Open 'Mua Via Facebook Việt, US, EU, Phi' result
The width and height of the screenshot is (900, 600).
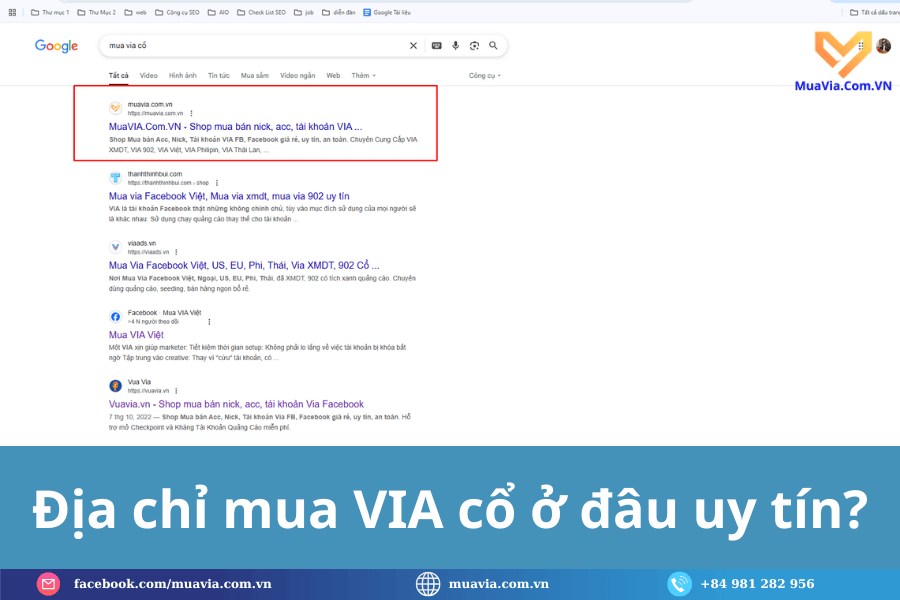pos(244,266)
